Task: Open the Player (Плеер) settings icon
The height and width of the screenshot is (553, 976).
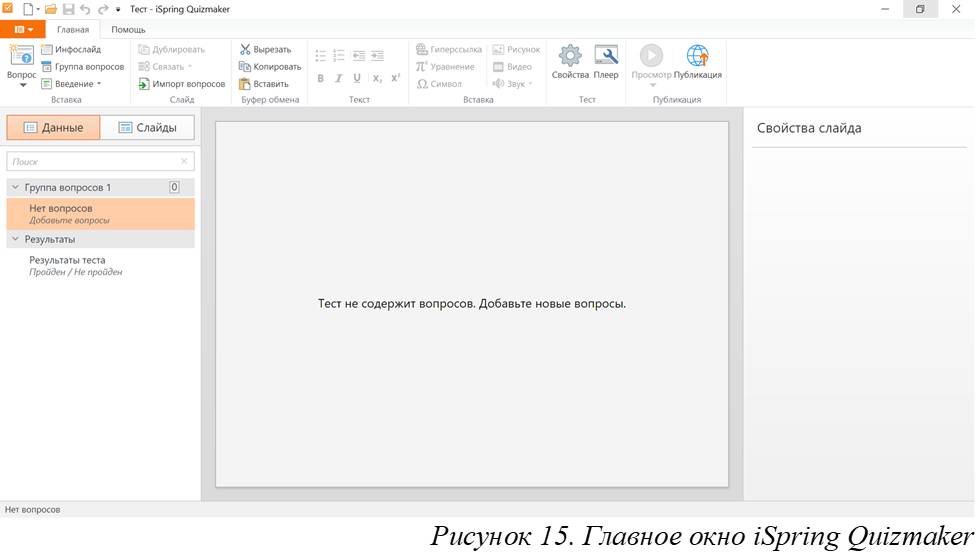Action: [606, 56]
